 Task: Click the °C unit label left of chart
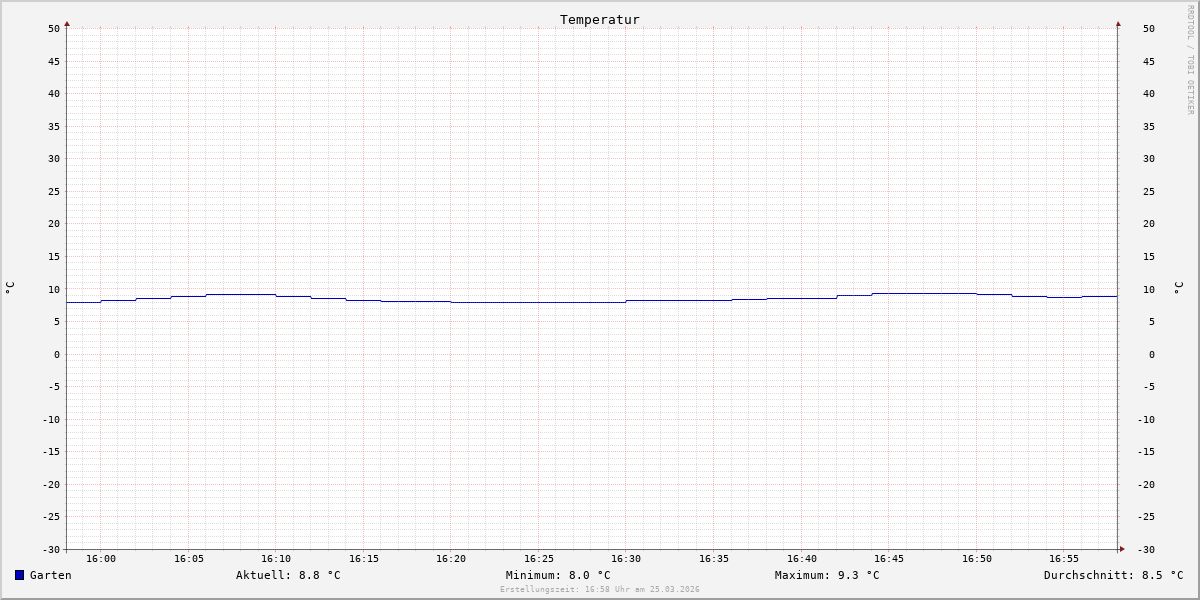click(x=10, y=288)
